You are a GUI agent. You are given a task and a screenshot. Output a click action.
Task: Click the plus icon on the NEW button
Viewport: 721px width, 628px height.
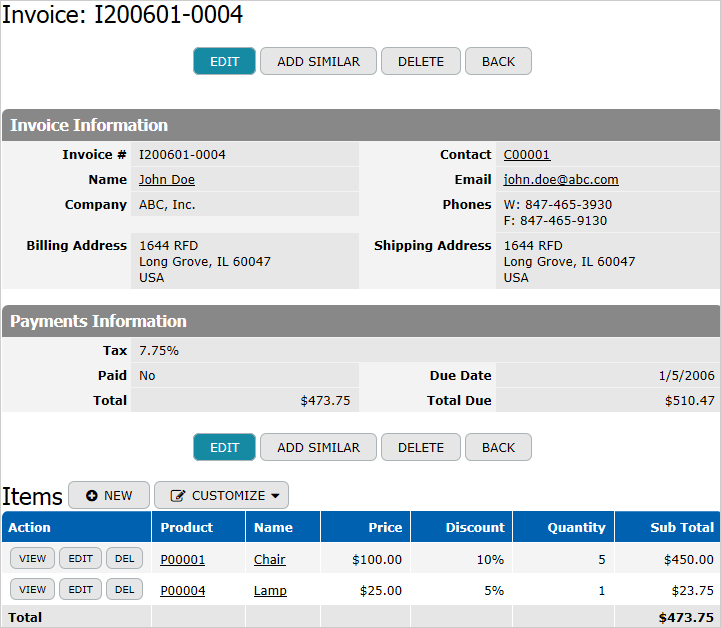coord(92,496)
